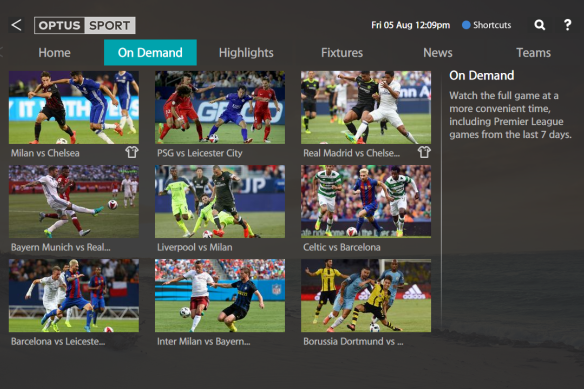The image size is (584, 389).
Task: Open the Bayern Munich vs Real match title
Action: coord(61,247)
